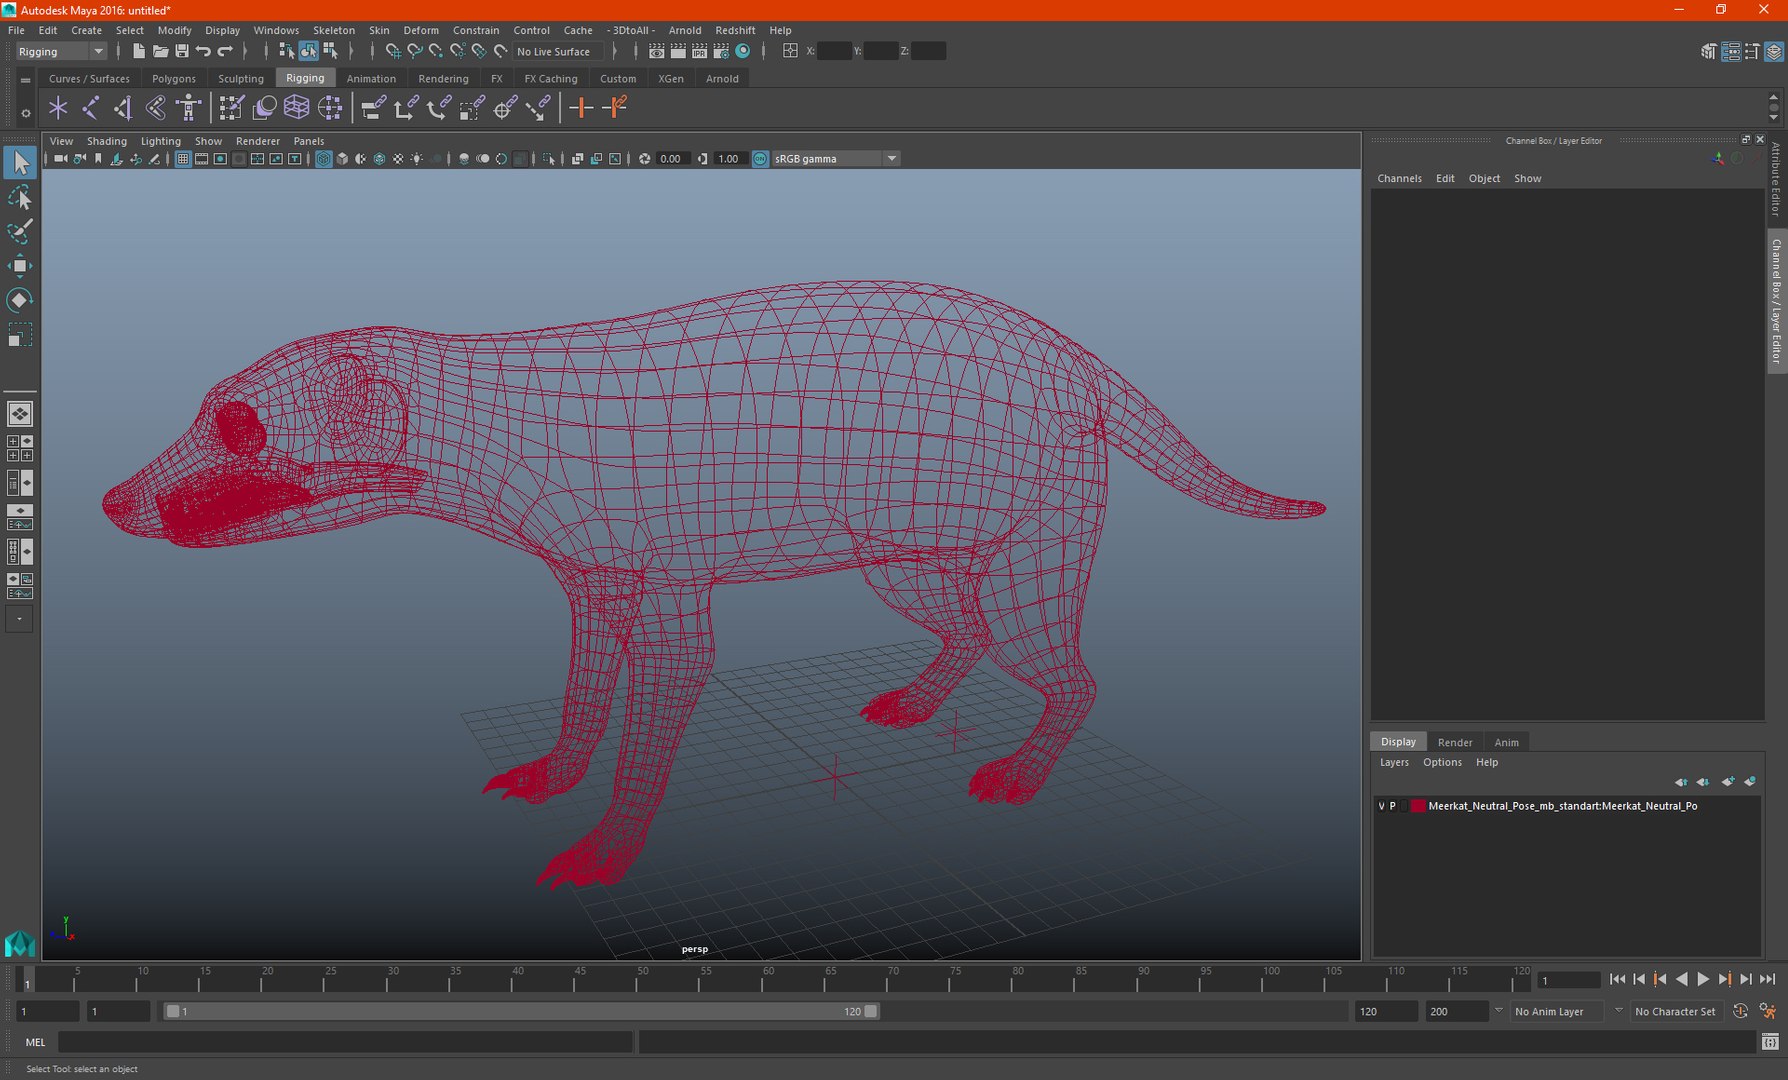Open Channels menu in Channel Box
This screenshot has height=1080, width=1788.
coord(1399,178)
